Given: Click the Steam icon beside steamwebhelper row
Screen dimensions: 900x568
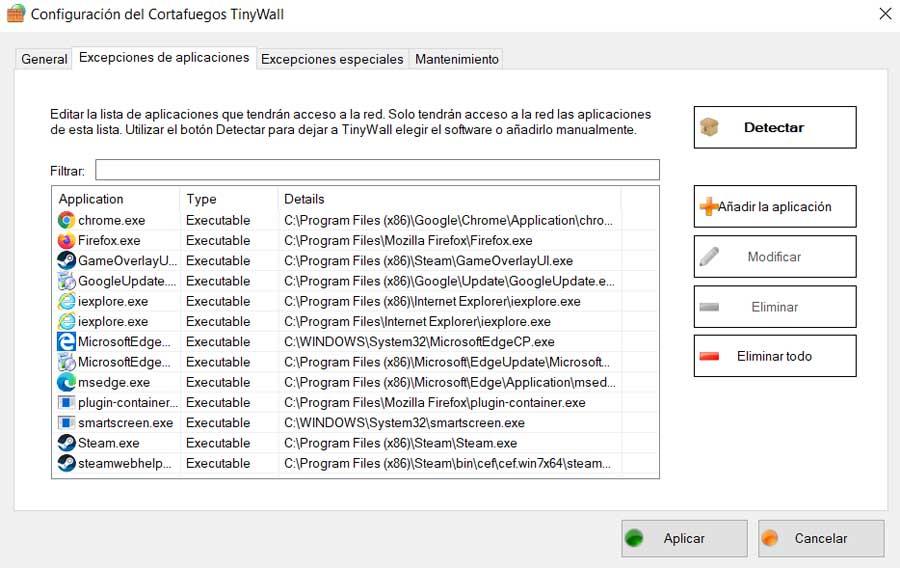Looking at the screenshot, I should [67, 463].
